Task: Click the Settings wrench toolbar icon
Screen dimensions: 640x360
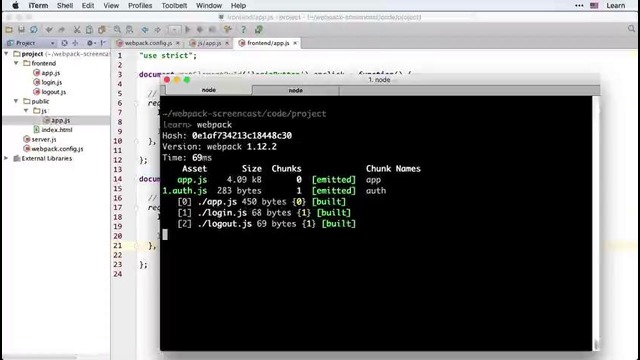Action: [228, 29]
